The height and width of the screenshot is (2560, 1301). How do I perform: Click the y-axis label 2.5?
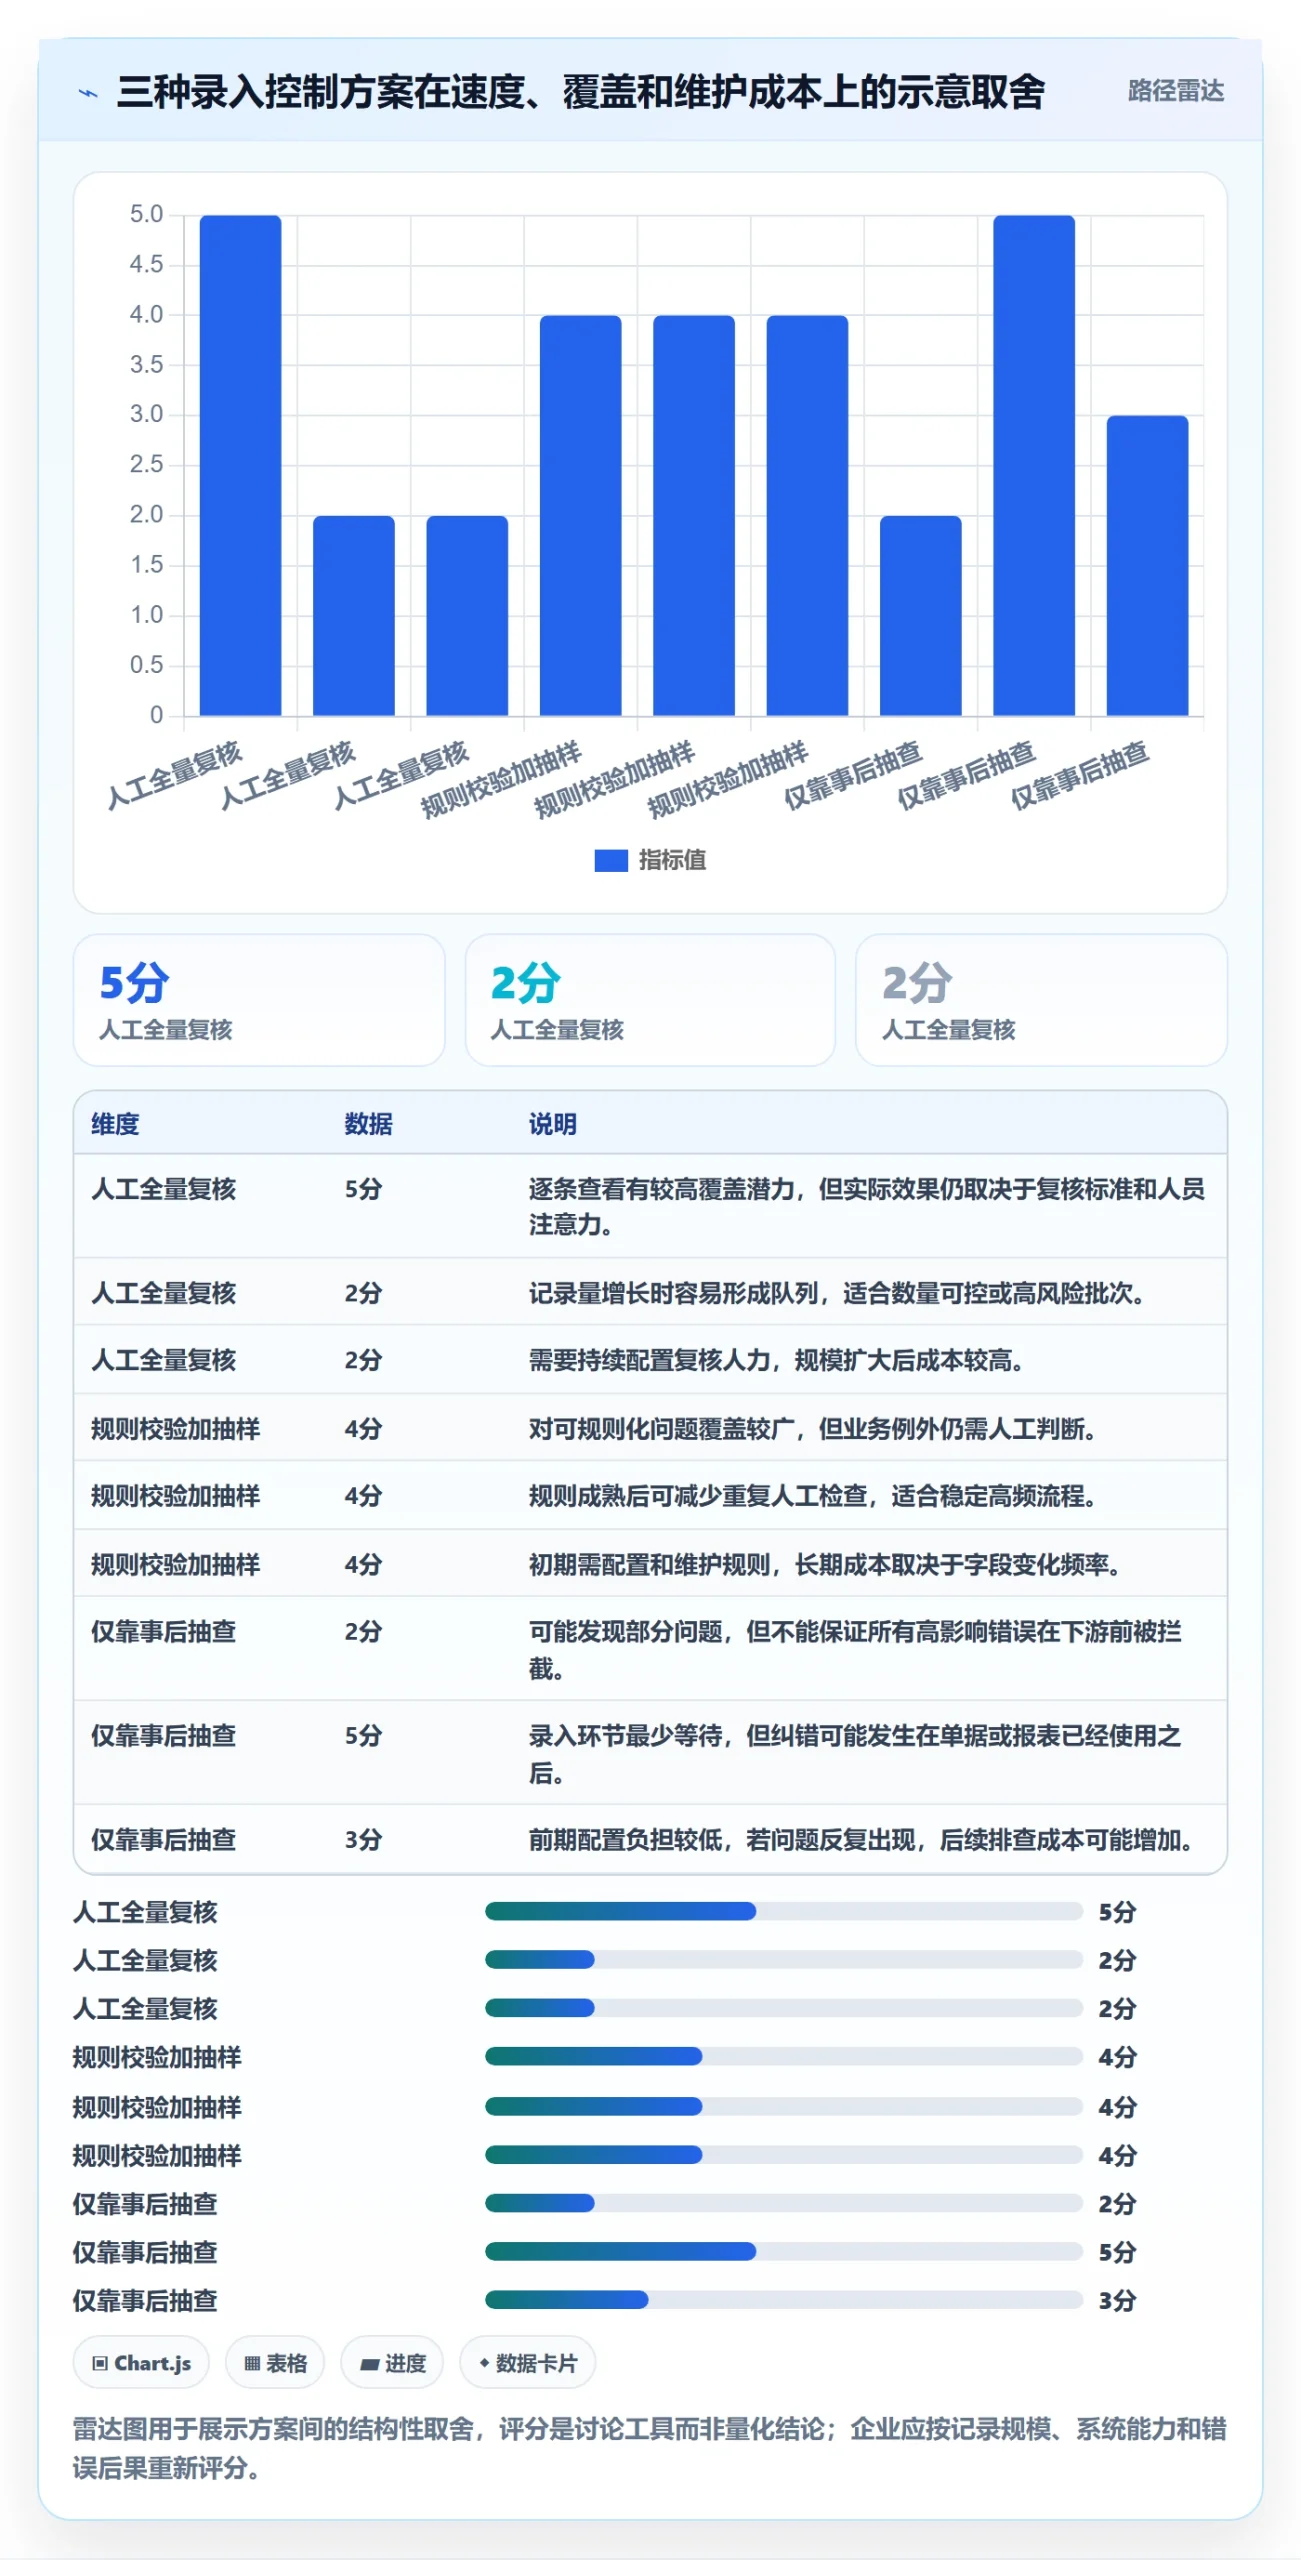[146, 464]
